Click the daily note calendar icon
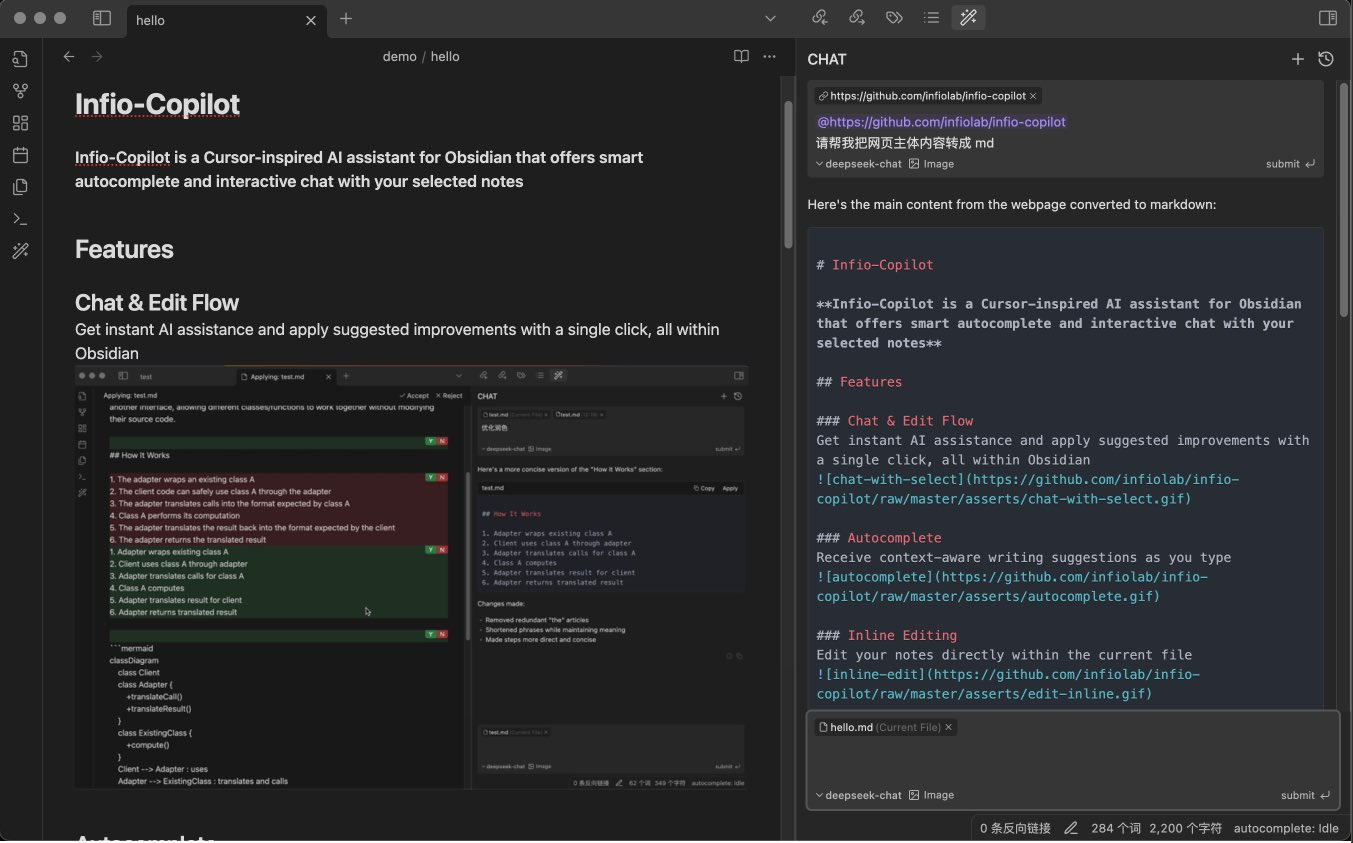 (x=20, y=155)
